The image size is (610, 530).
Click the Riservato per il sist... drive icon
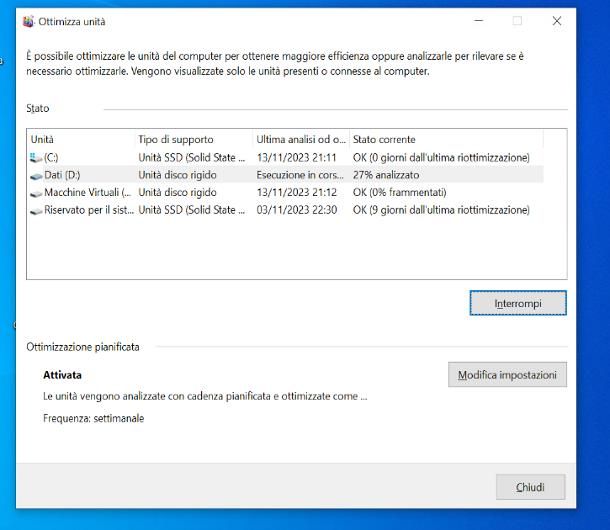36,211
